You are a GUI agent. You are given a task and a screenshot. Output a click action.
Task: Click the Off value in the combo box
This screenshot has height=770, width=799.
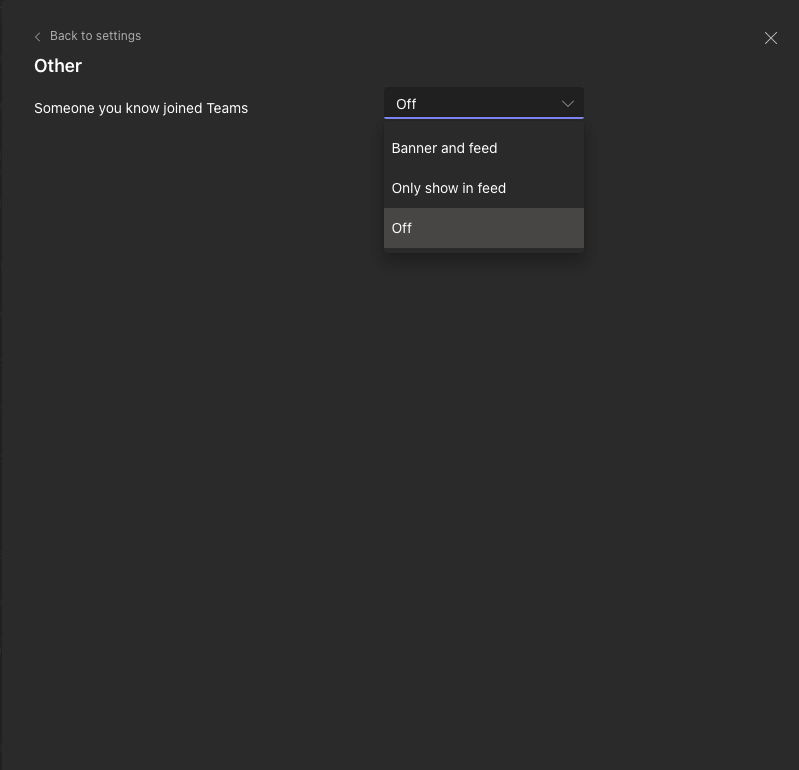coord(406,104)
